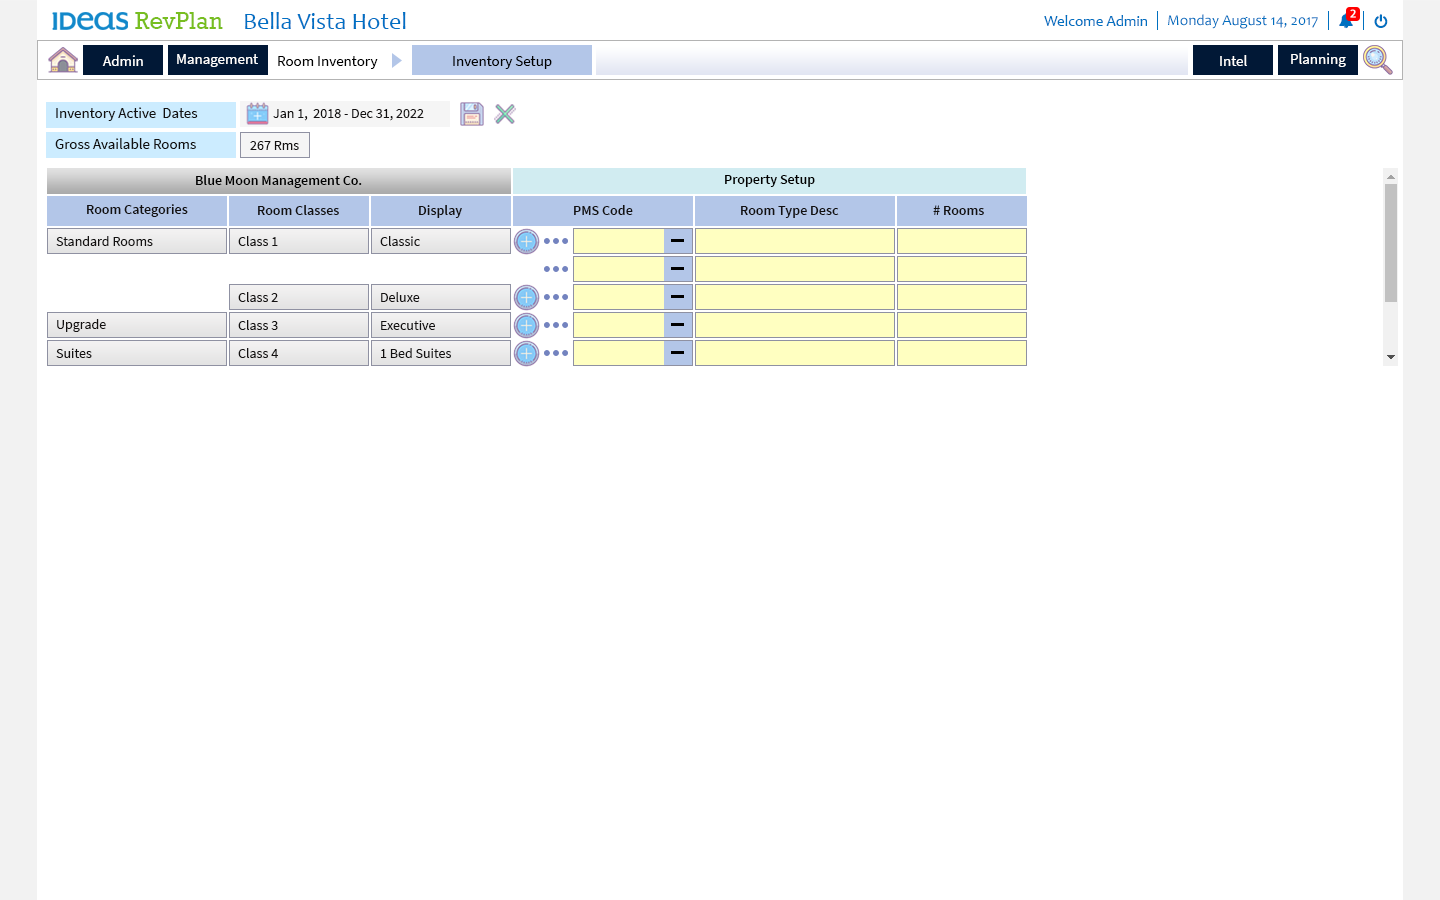The image size is (1440, 900).
Task: Click minus button in Classic PMS code row
Action: (678, 241)
